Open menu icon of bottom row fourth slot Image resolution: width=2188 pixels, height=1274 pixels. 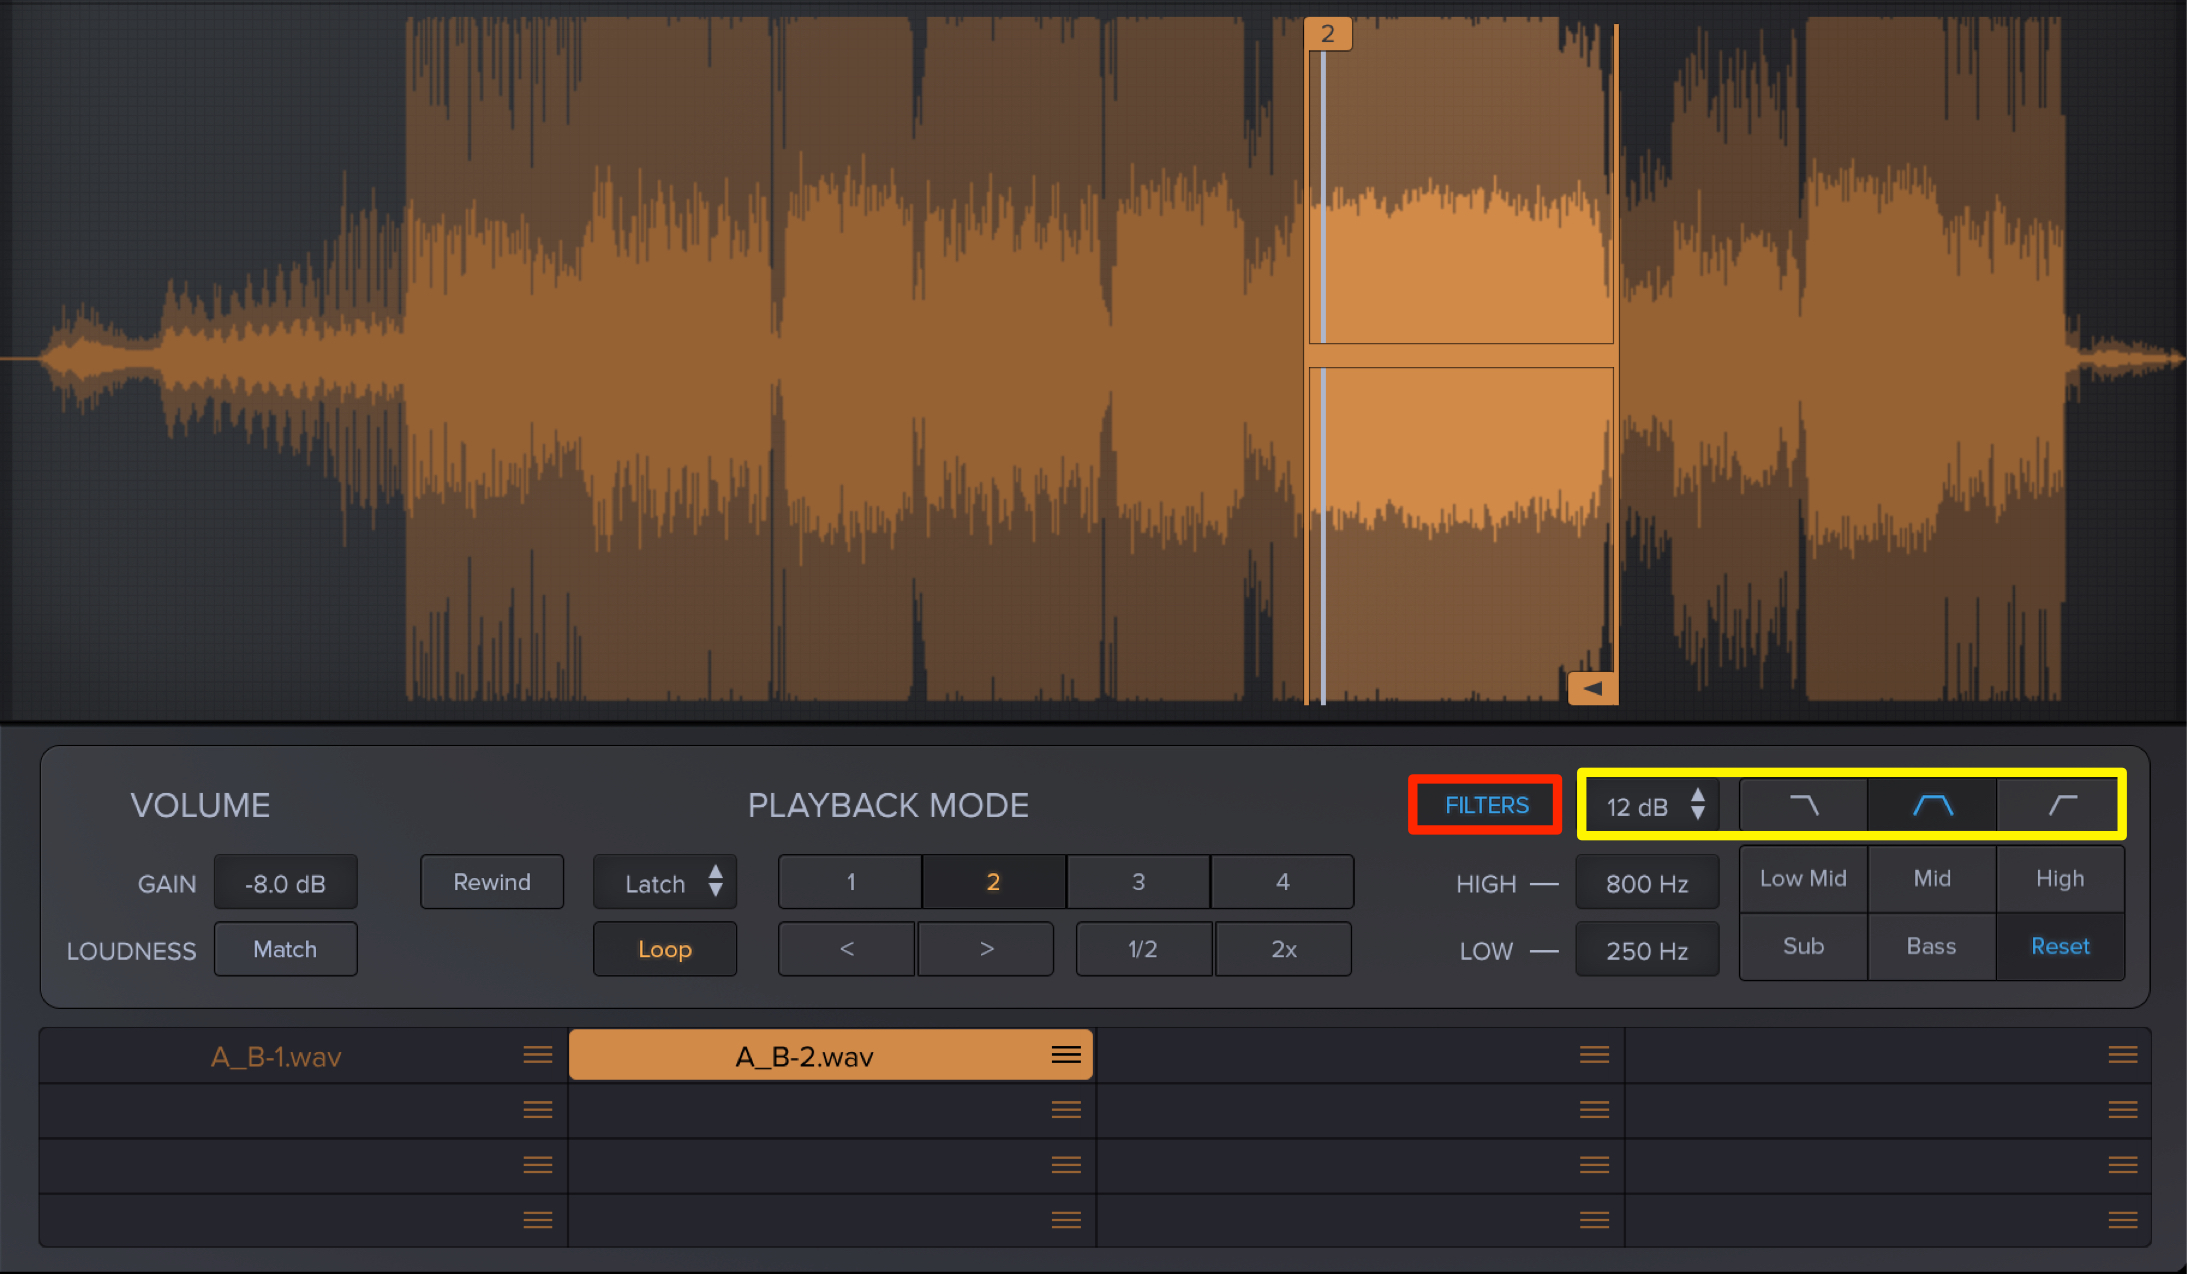pyautogui.click(x=2123, y=1220)
